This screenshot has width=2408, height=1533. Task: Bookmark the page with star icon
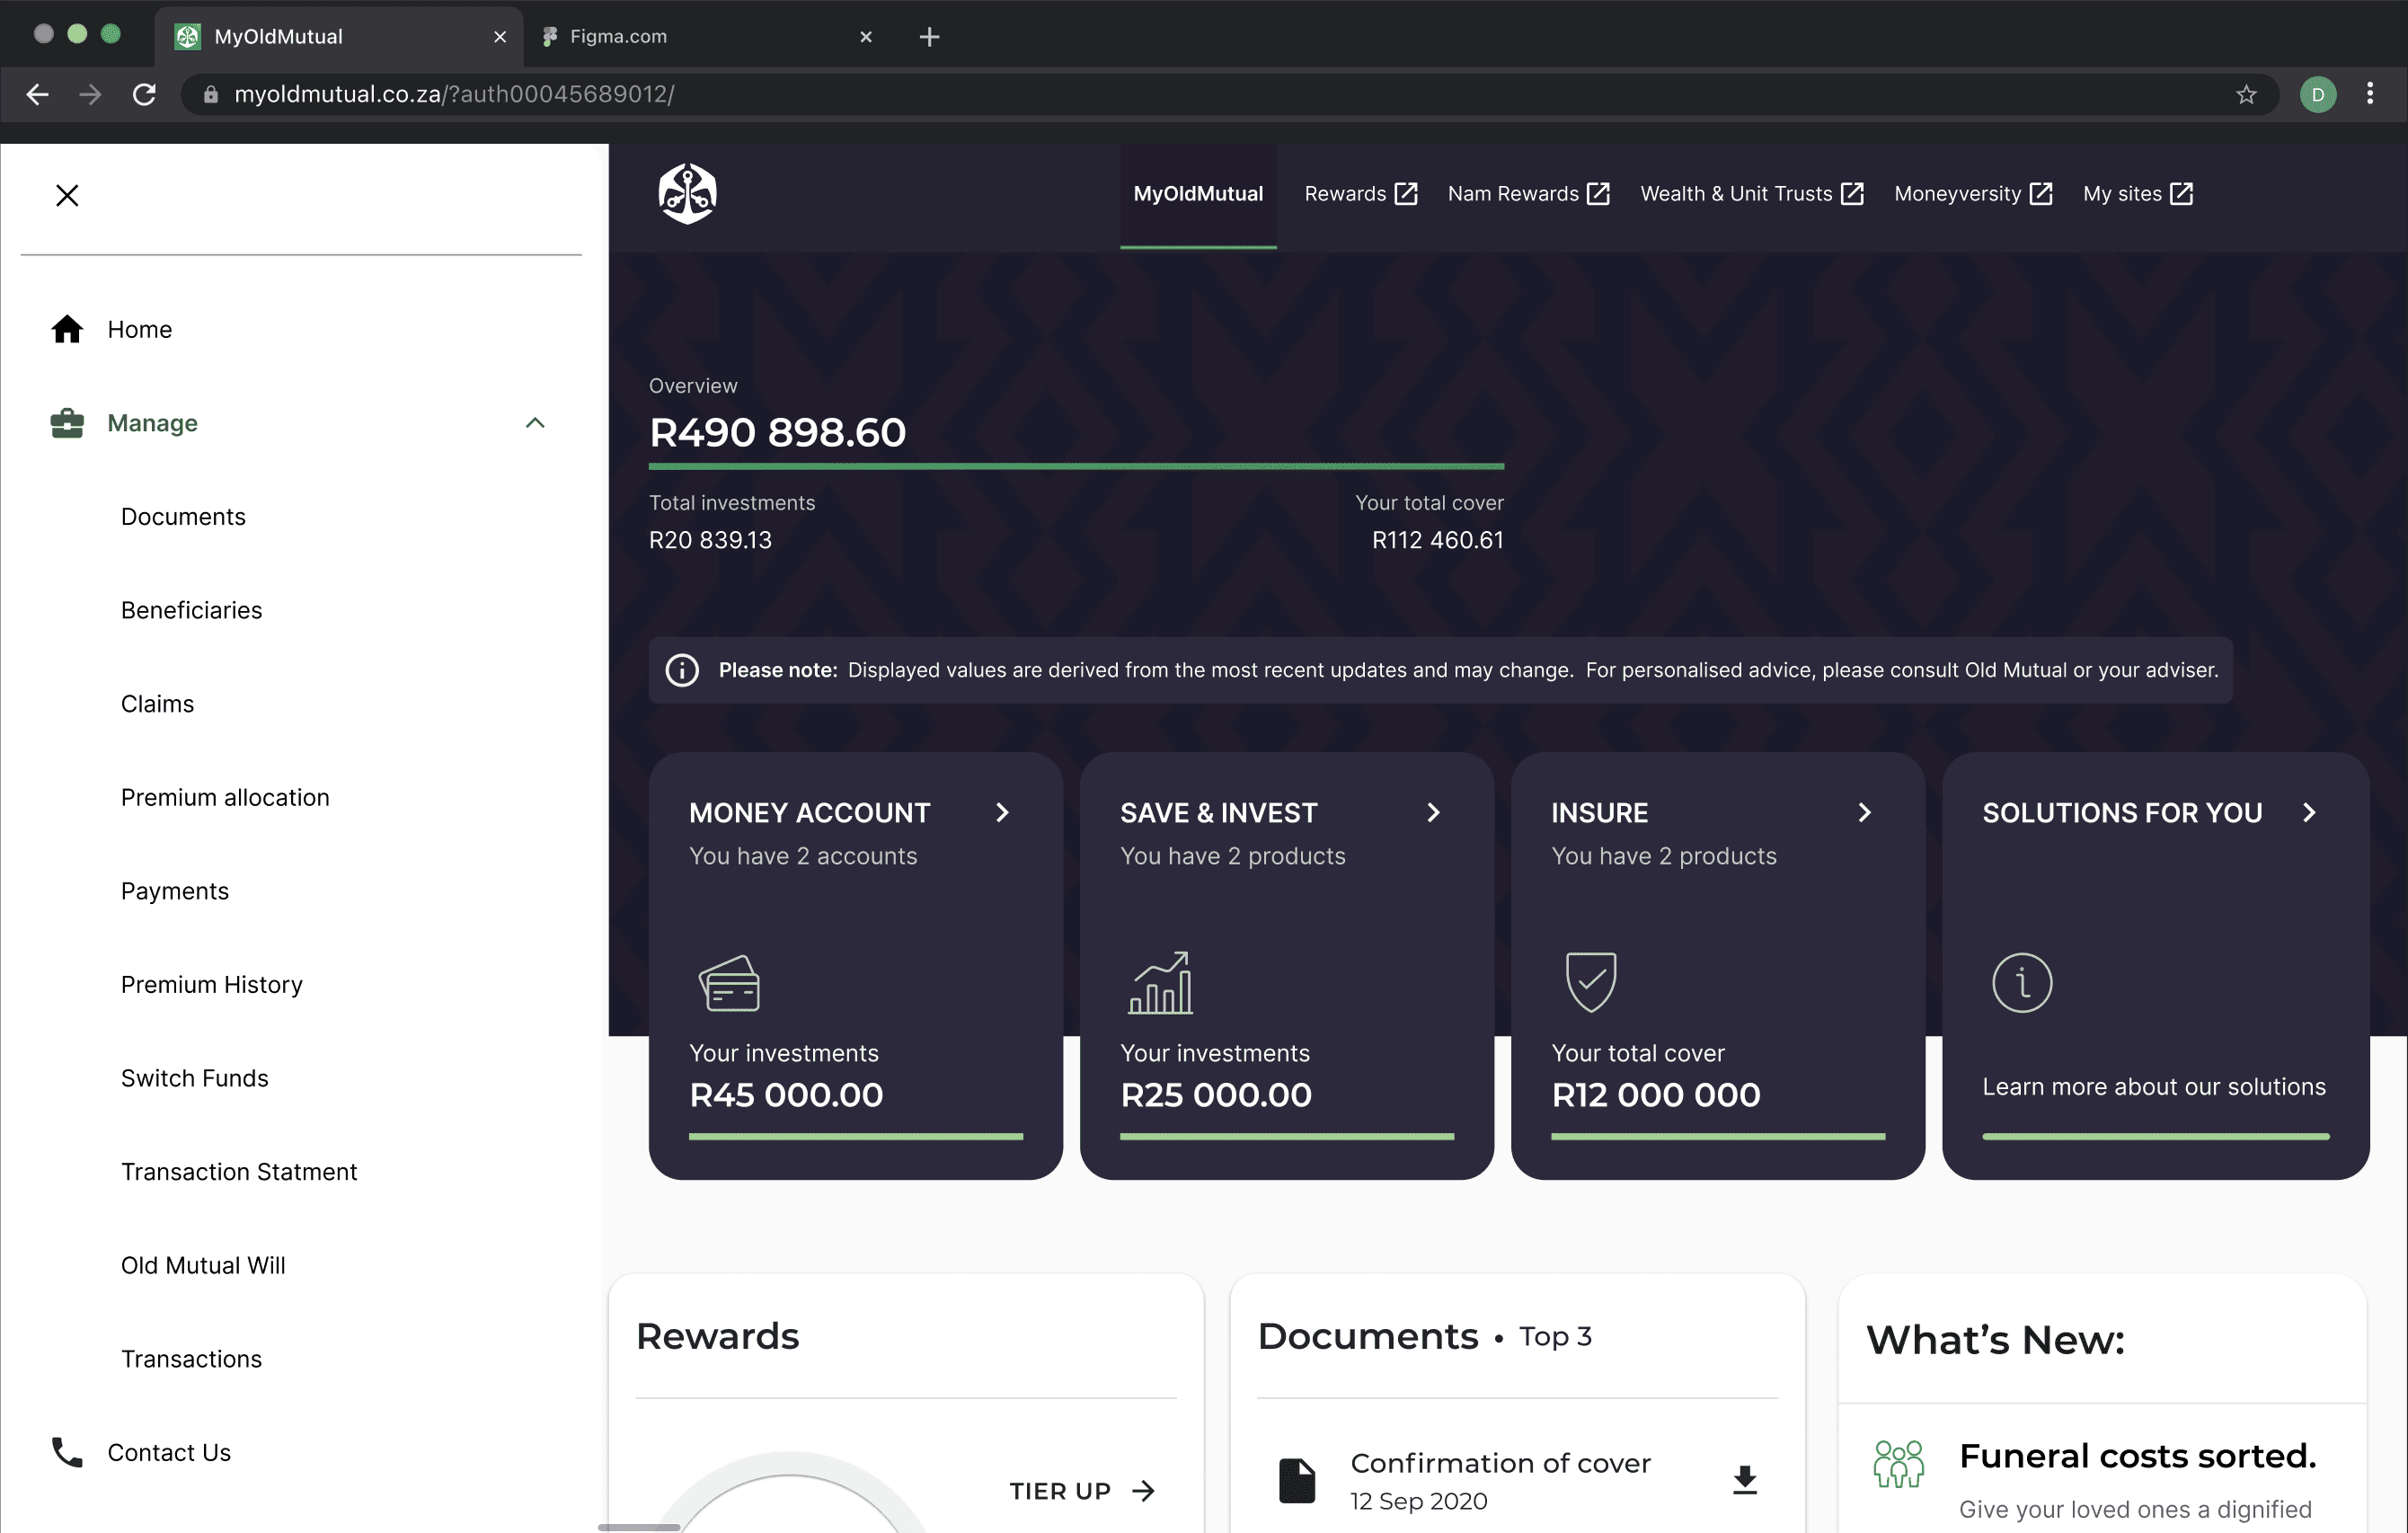click(x=2246, y=94)
